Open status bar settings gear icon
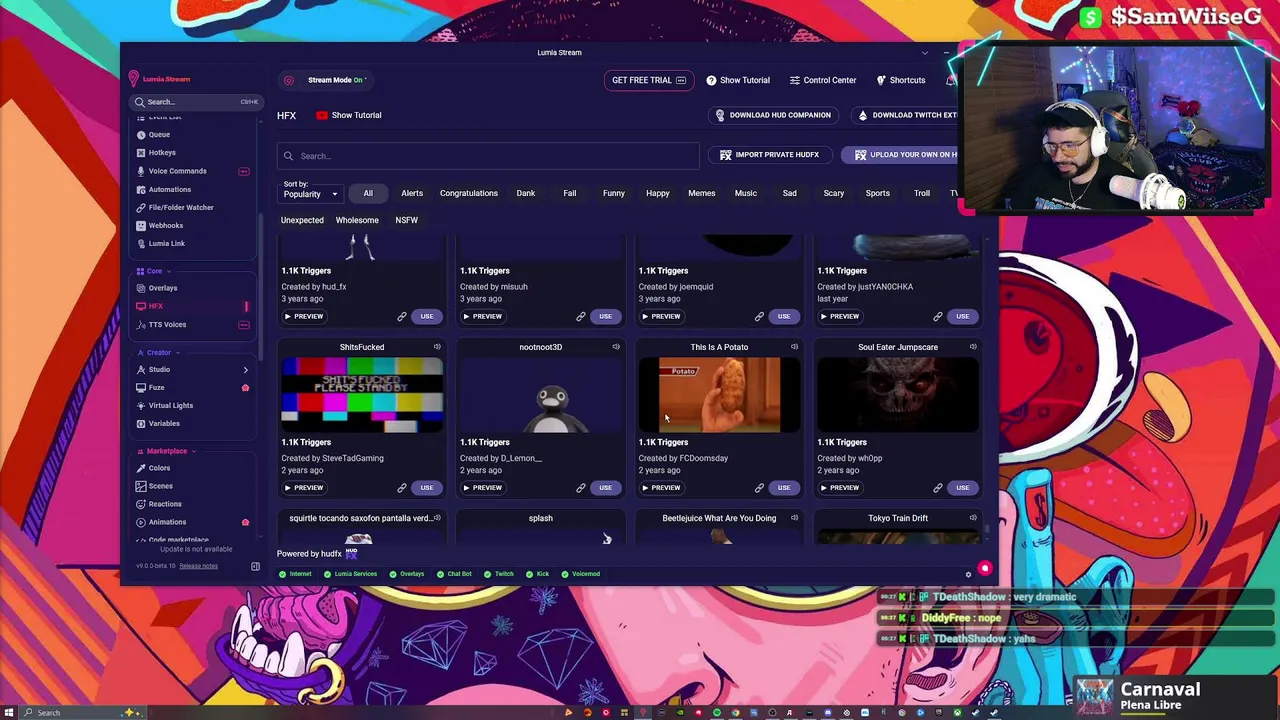The width and height of the screenshot is (1280, 720). tap(968, 574)
